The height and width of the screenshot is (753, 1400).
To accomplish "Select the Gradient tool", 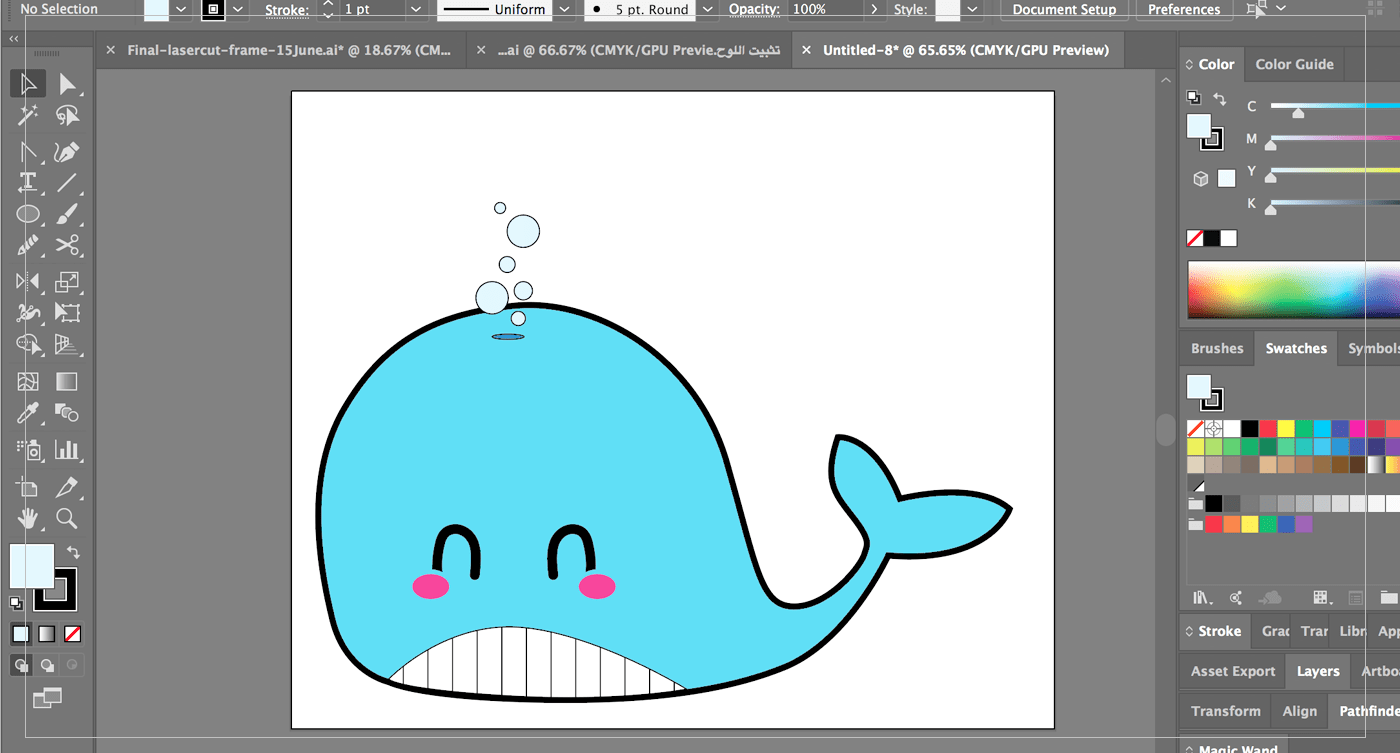I will (67, 381).
